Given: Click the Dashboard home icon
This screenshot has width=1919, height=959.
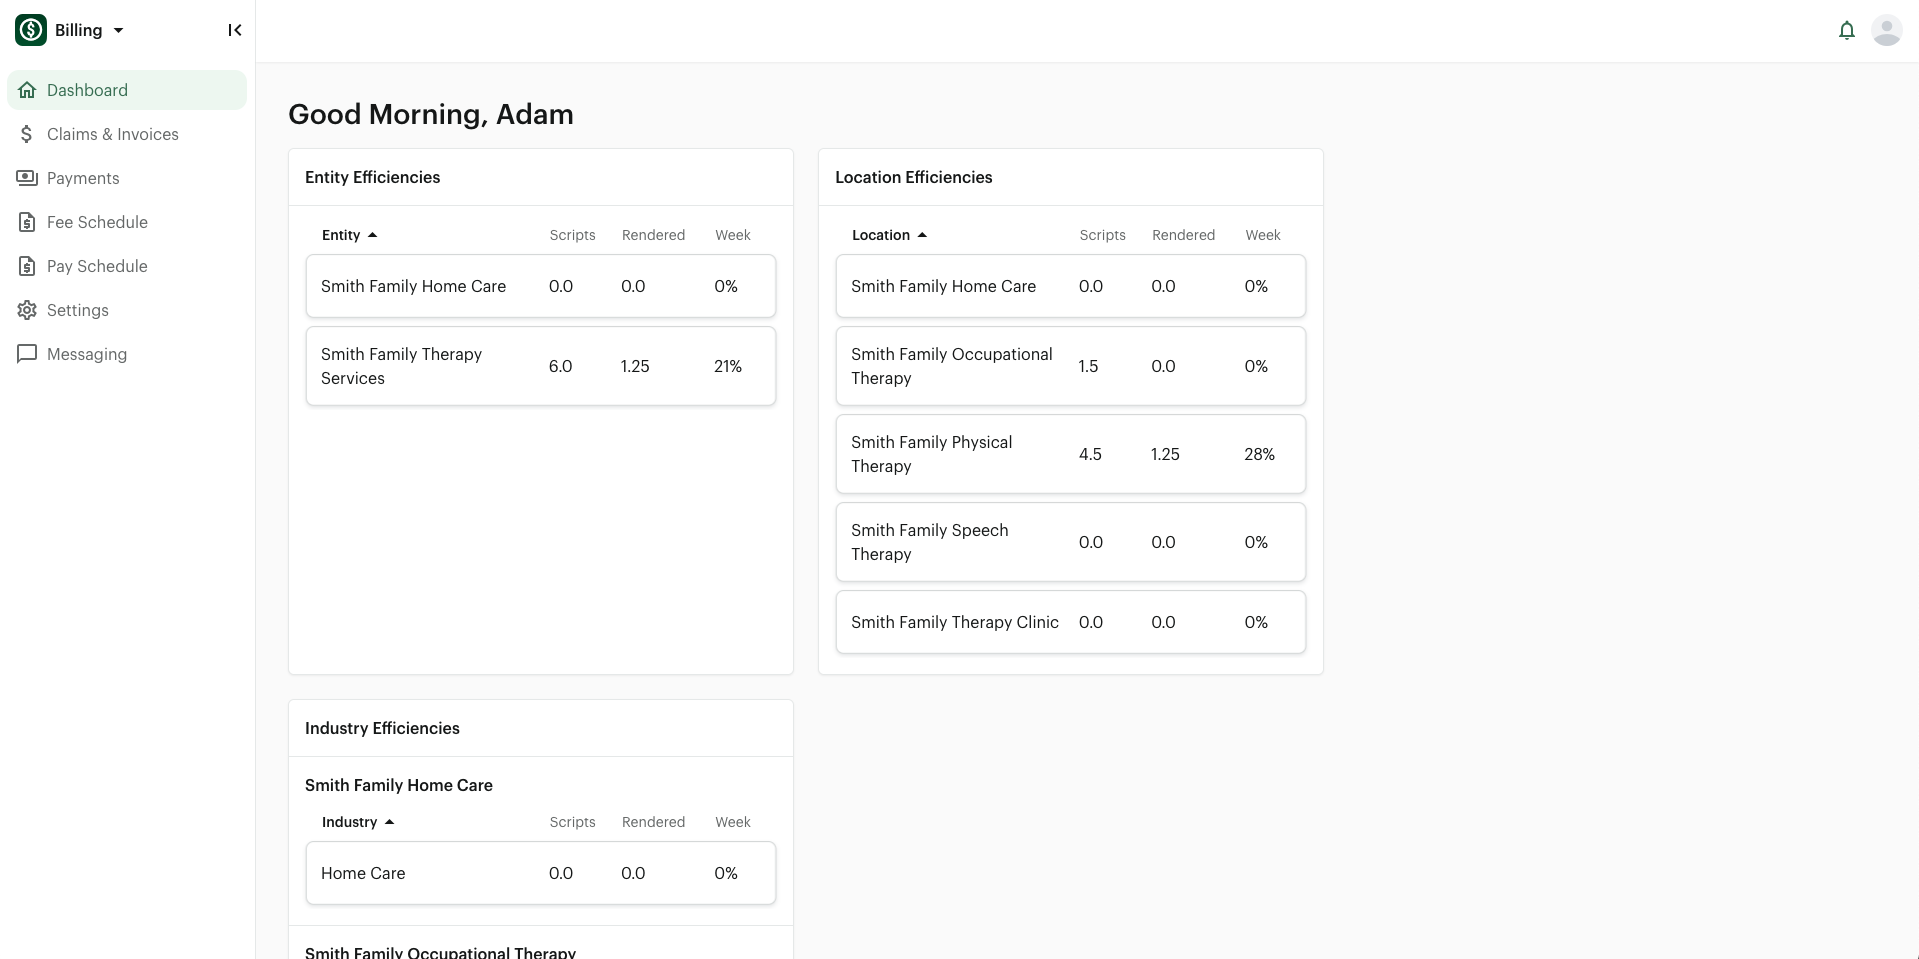Looking at the screenshot, I should (27, 90).
